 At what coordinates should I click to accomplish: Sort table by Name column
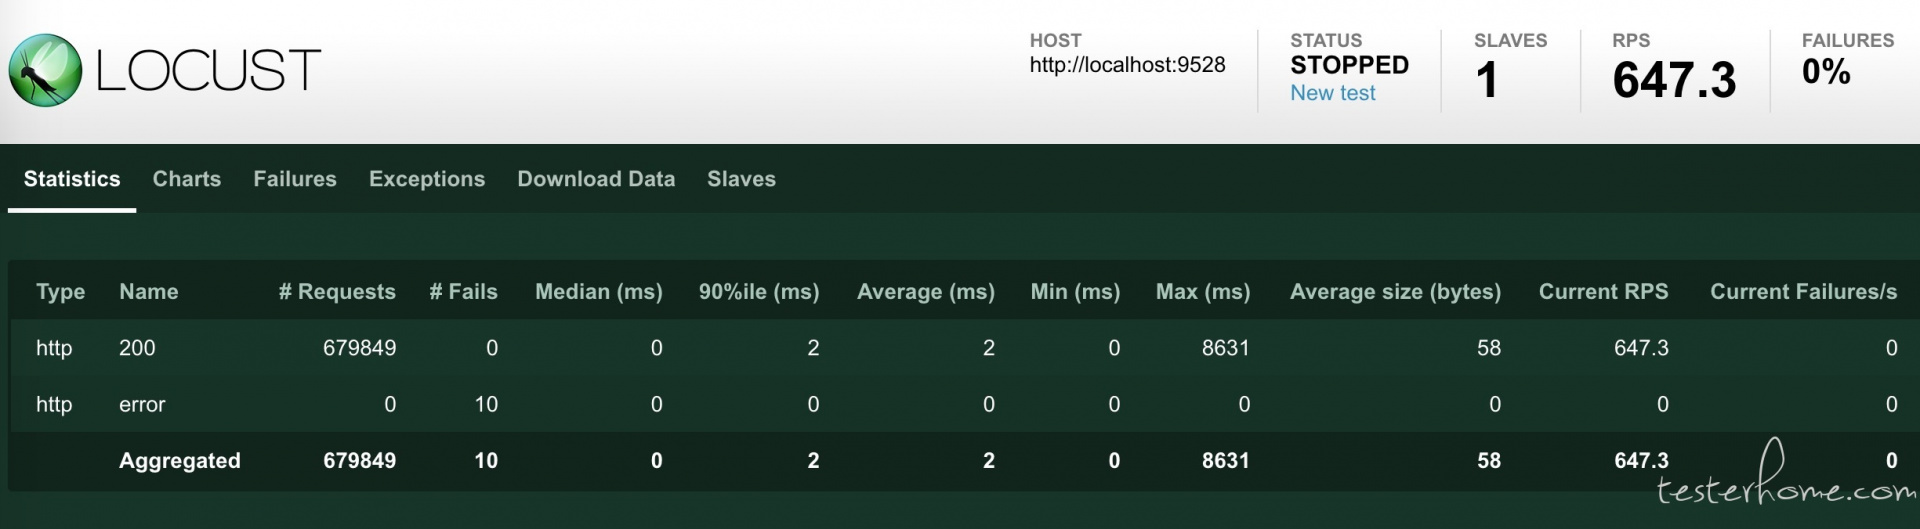(x=149, y=292)
